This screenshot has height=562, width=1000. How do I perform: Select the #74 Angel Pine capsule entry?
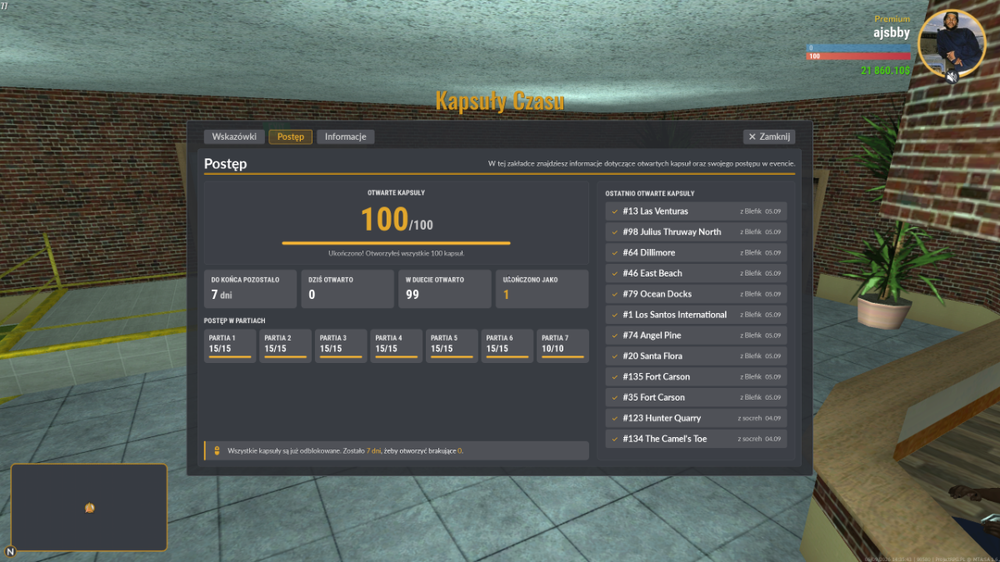(696, 336)
